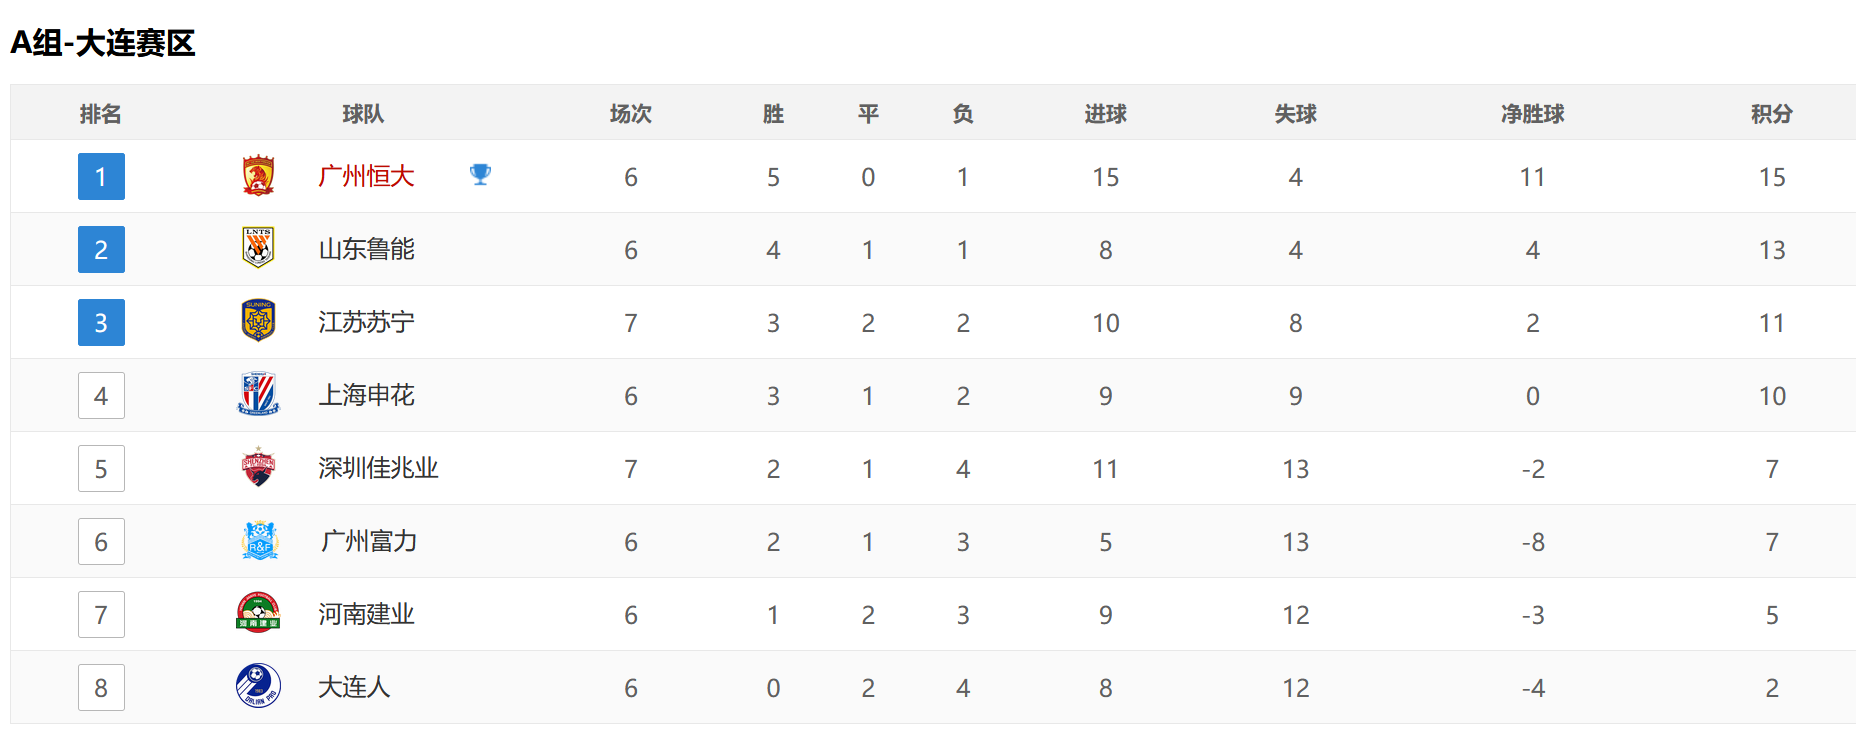
Task: Click the Shenzhen Kaisa team crest
Action: (258, 467)
